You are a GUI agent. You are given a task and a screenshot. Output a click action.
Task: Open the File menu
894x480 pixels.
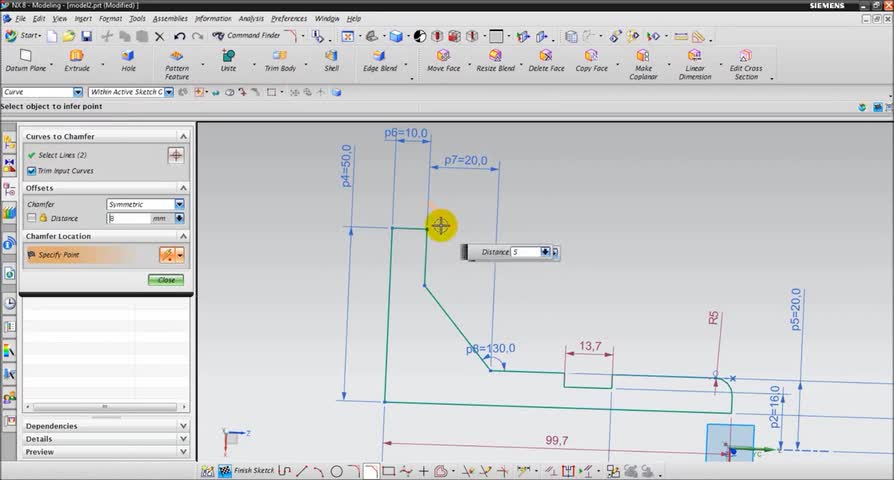click(20, 18)
